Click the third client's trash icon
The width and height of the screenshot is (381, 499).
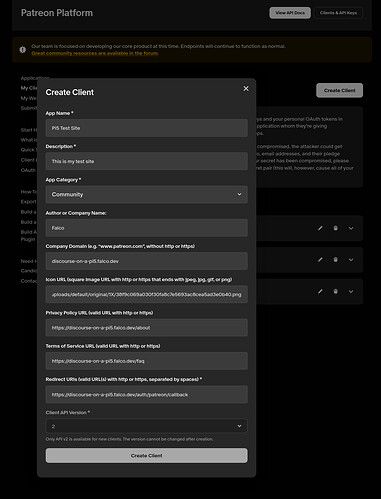tap(336, 291)
